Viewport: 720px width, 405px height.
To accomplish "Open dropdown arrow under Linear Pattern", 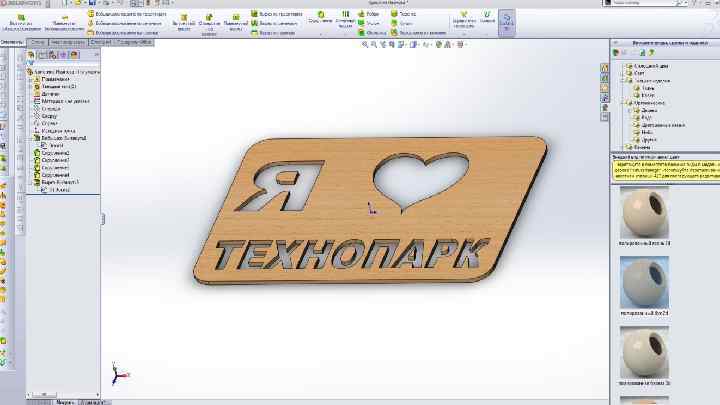I will (345, 34).
